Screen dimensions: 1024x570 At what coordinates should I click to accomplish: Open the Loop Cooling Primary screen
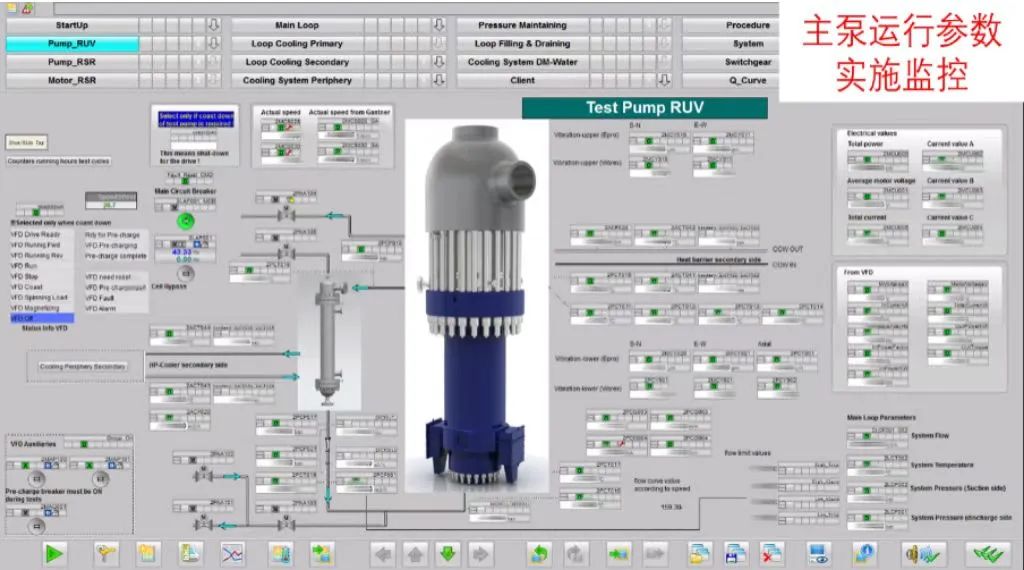click(x=297, y=44)
